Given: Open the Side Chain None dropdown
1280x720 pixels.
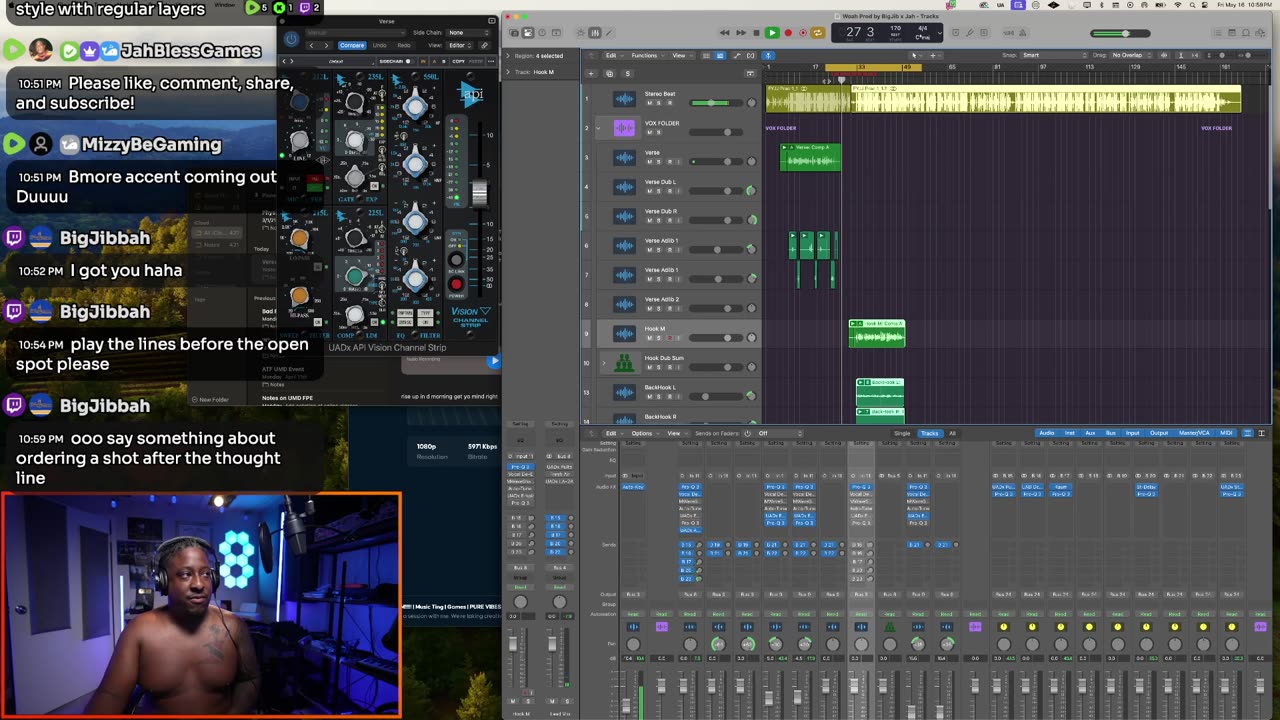Looking at the screenshot, I should 468,33.
